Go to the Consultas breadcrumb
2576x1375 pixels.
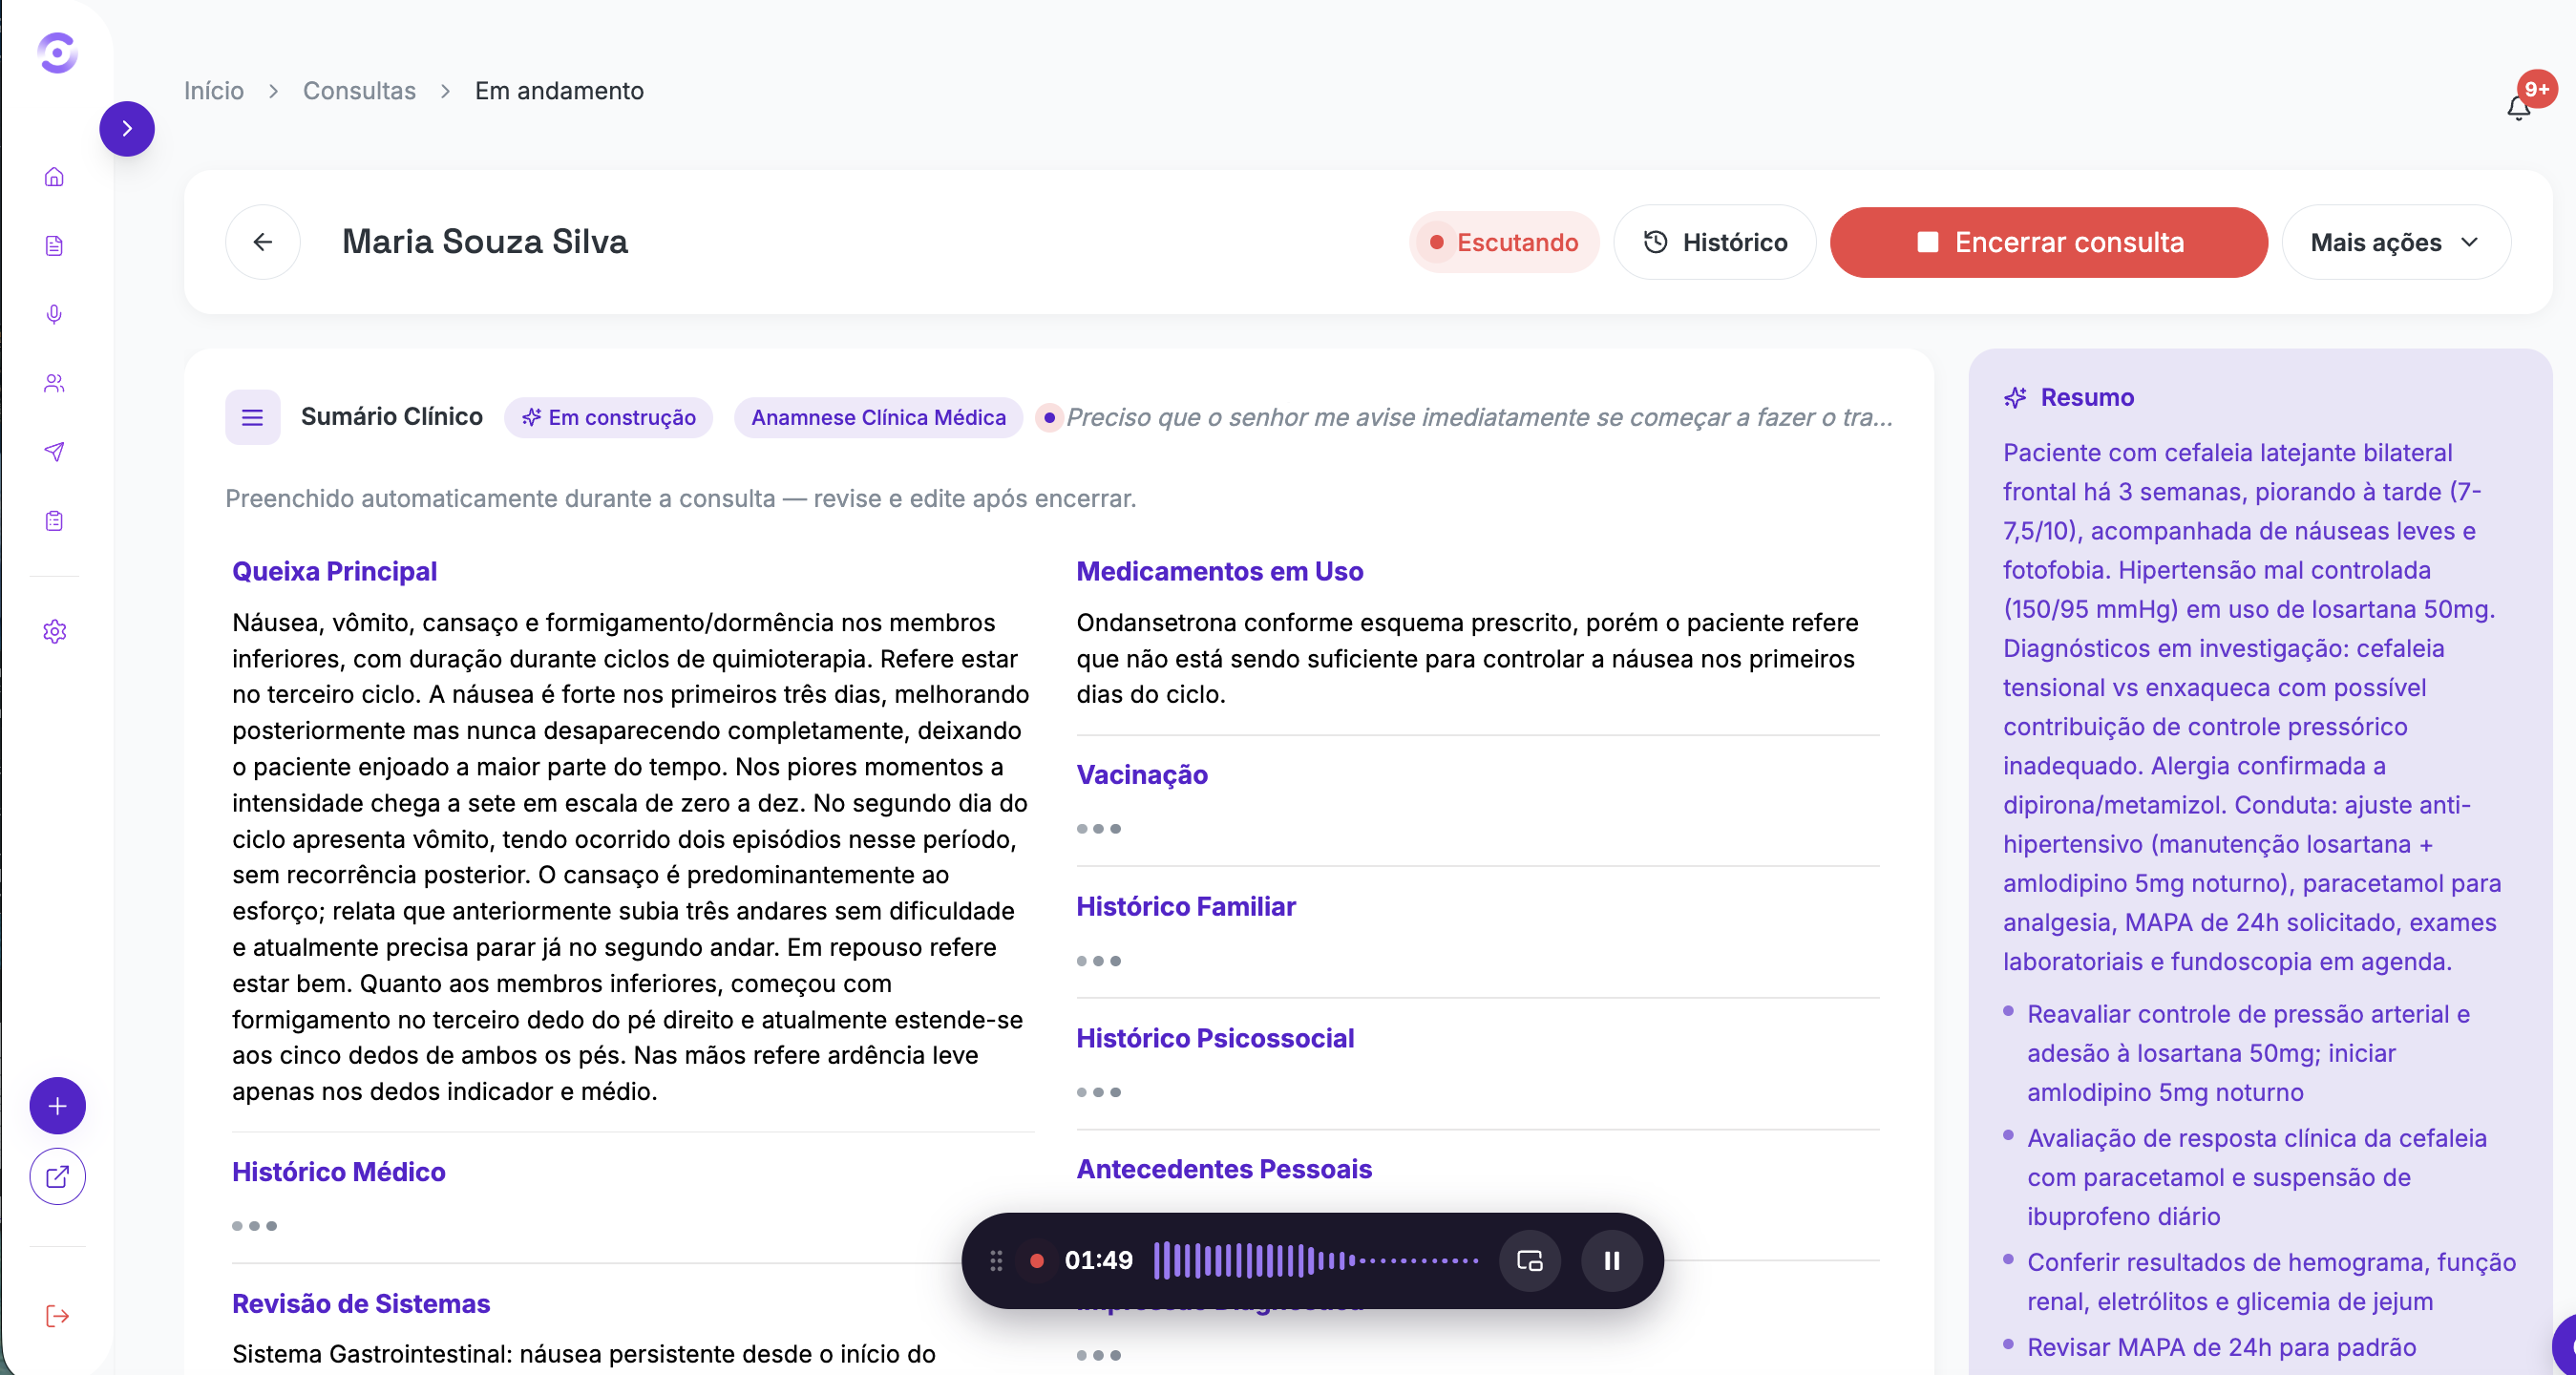[359, 91]
